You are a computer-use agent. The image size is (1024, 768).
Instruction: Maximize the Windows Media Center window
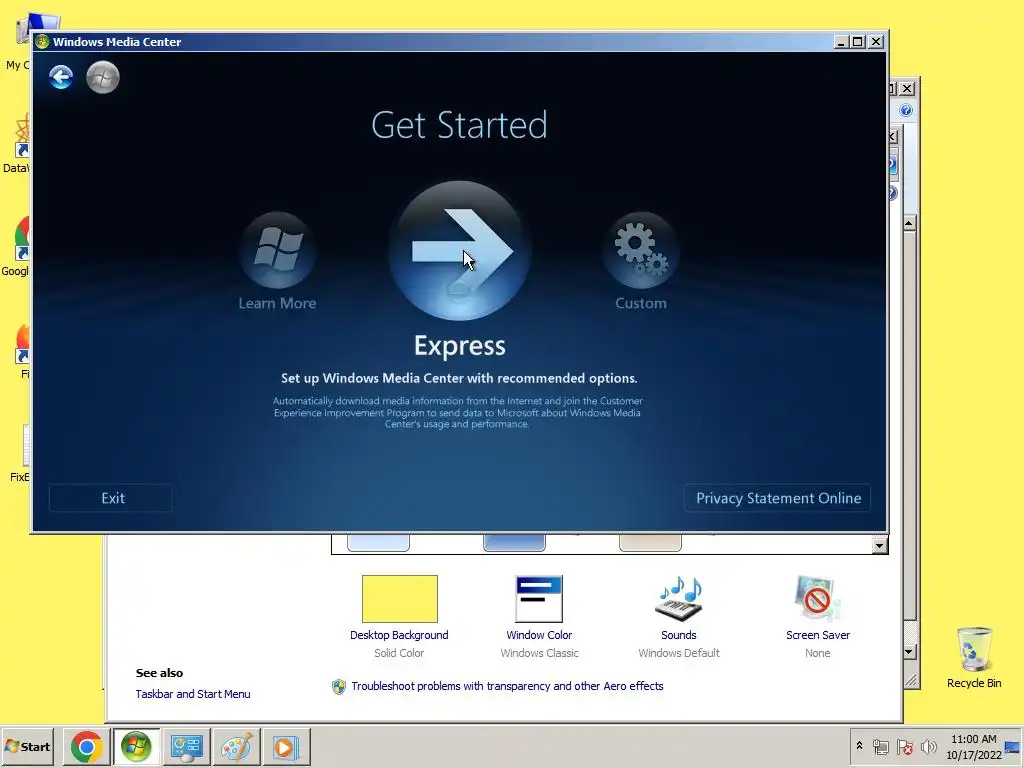pyautogui.click(x=858, y=42)
